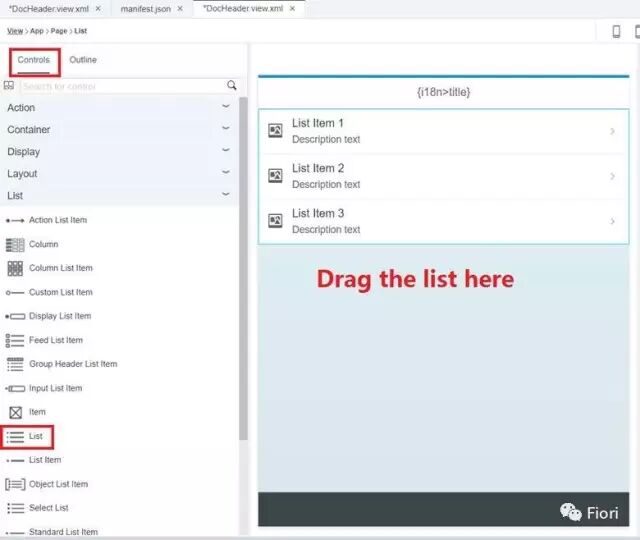Click the controls palette vertical scrollbar
The width and height of the screenshot is (640, 540).
click(x=243, y=269)
